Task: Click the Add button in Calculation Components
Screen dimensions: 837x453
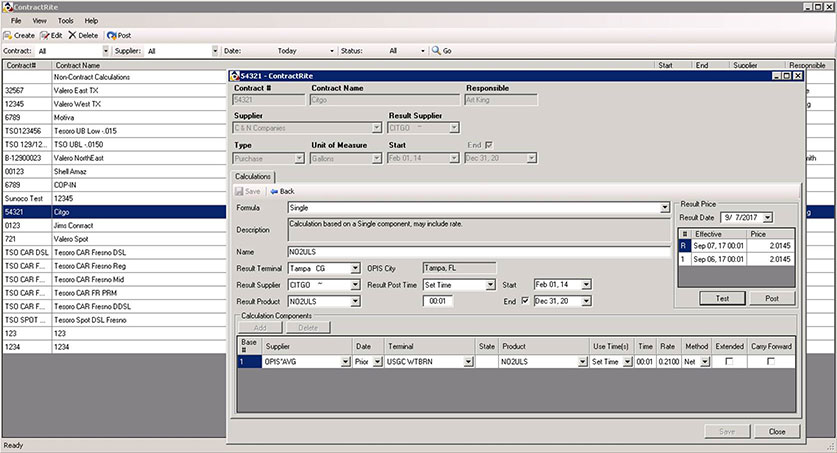Action: [260, 328]
